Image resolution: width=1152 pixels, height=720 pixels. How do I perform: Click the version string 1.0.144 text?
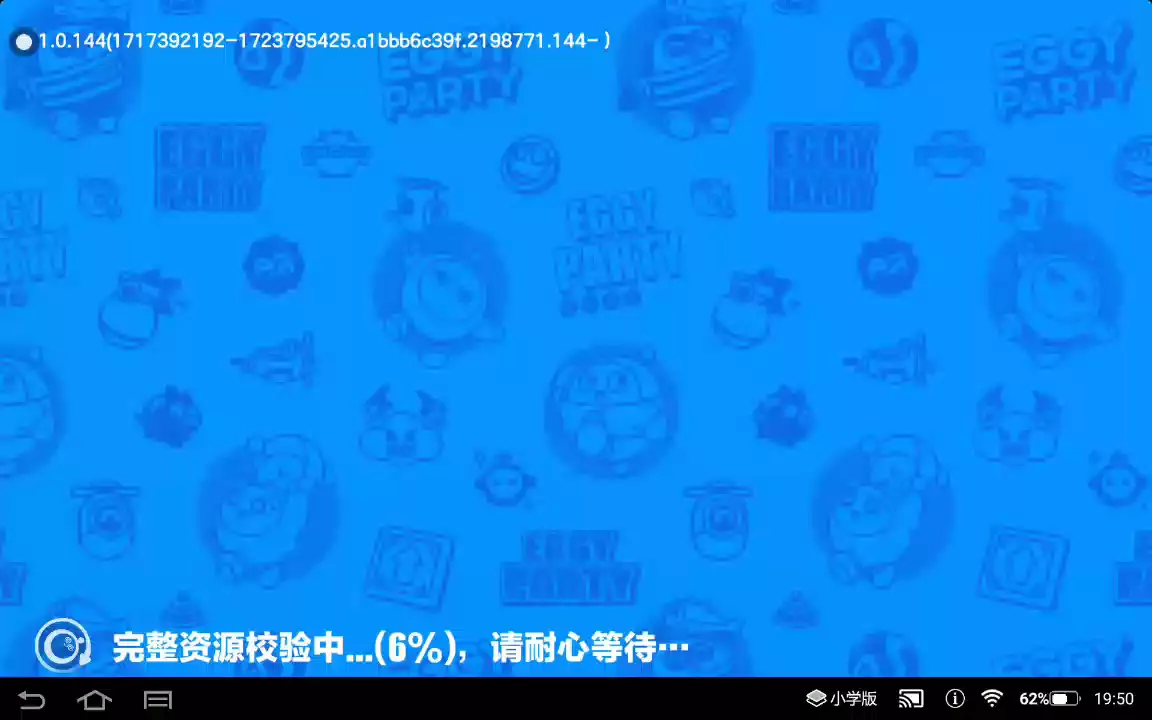[x=324, y=41]
